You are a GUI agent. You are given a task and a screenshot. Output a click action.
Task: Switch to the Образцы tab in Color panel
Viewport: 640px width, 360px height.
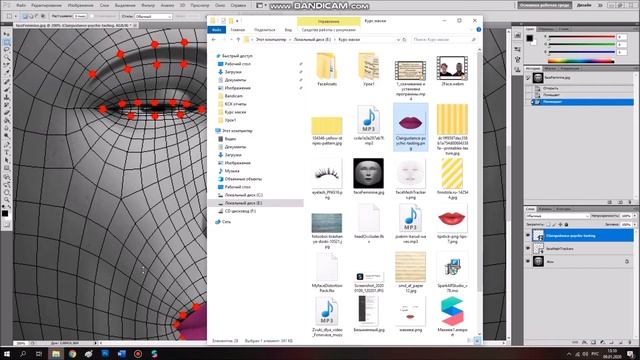[x=546, y=29]
